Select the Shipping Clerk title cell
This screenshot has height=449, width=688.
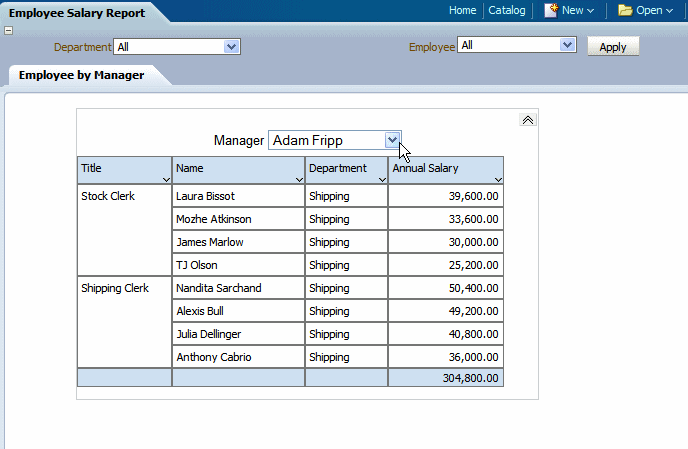[115, 288]
